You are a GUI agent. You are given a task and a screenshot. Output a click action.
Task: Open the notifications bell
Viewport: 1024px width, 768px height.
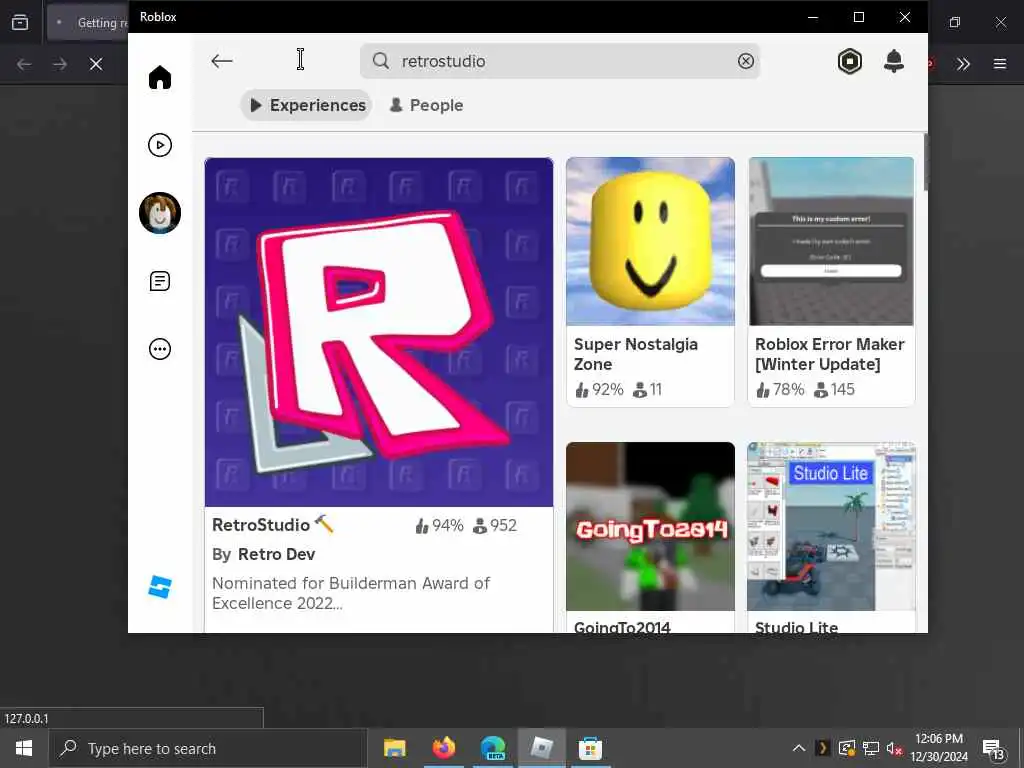point(893,61)
